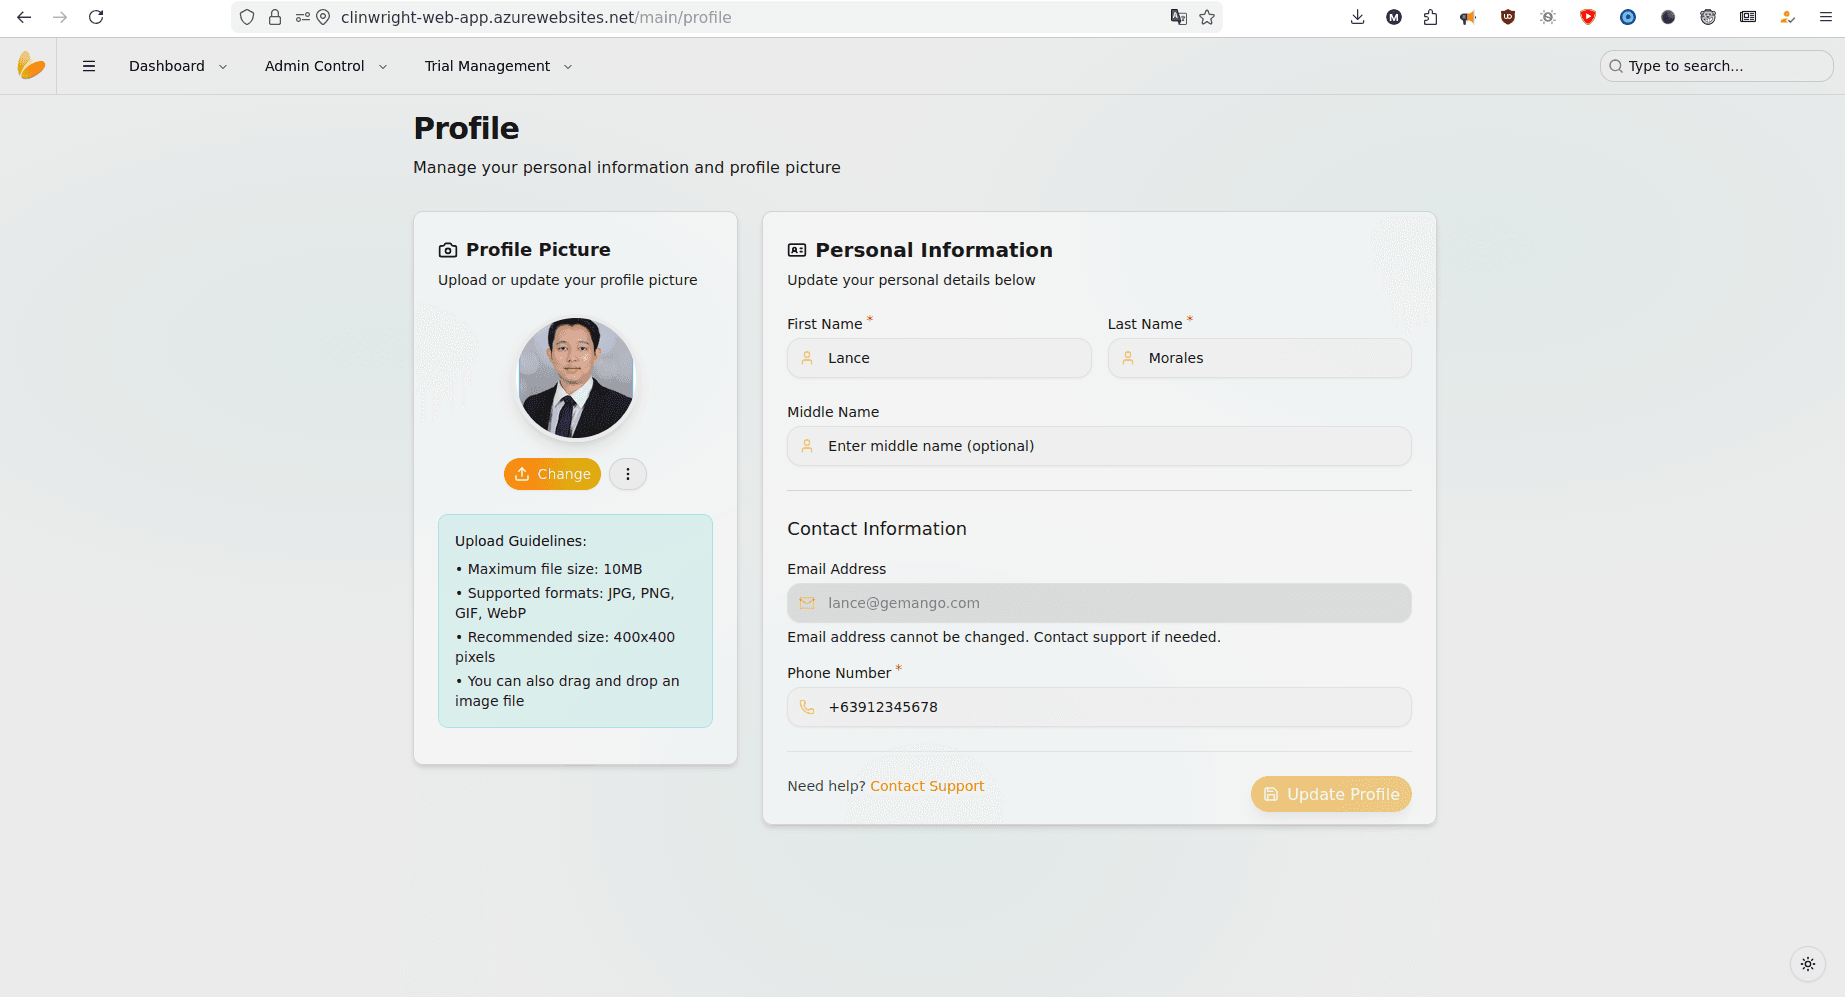Image resolution: width=1845 pixels, height=997 pixels.
Task: Reload the page using the refresh icon
Action: tap(96, 17)
